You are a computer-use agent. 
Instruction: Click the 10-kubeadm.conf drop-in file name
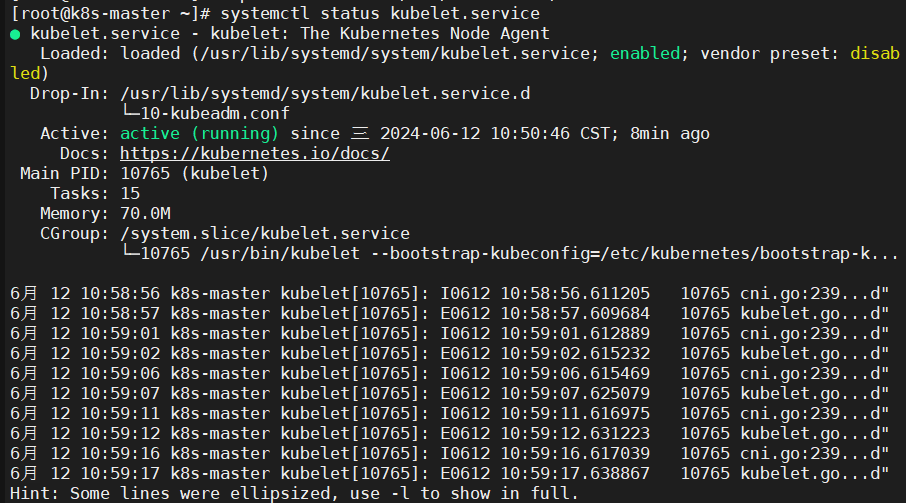215,113
